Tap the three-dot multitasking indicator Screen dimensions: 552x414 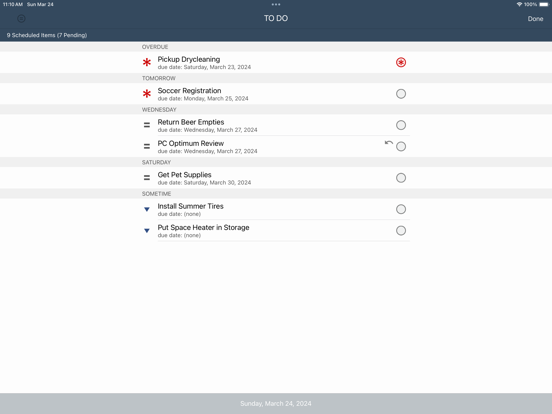(x=276, y=5)
